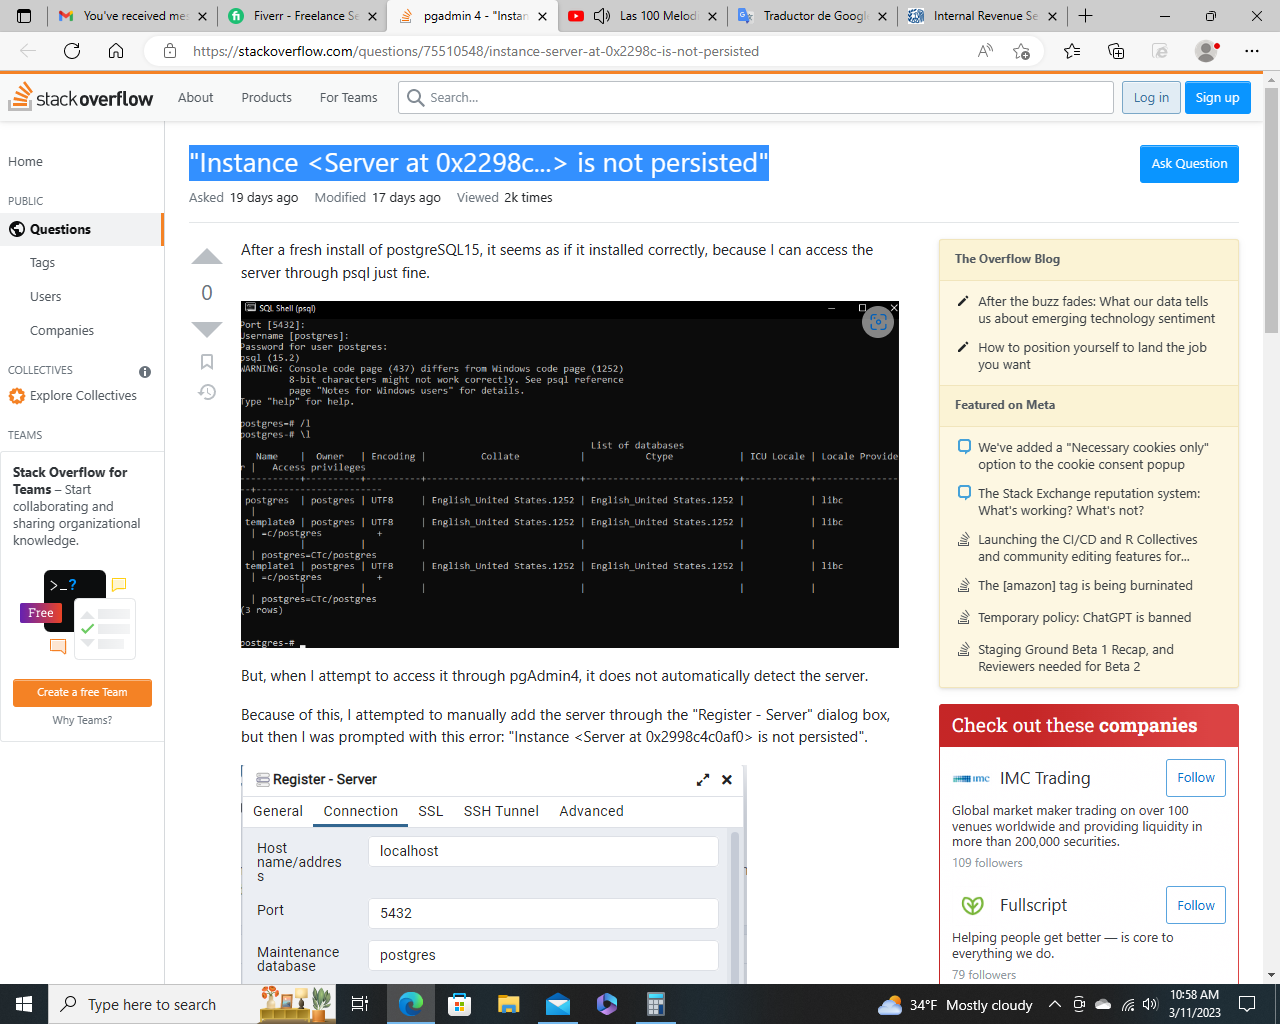1280x1024 pixels.
Task: Open the Explore Collectives link
Action: tap(83, 396)
